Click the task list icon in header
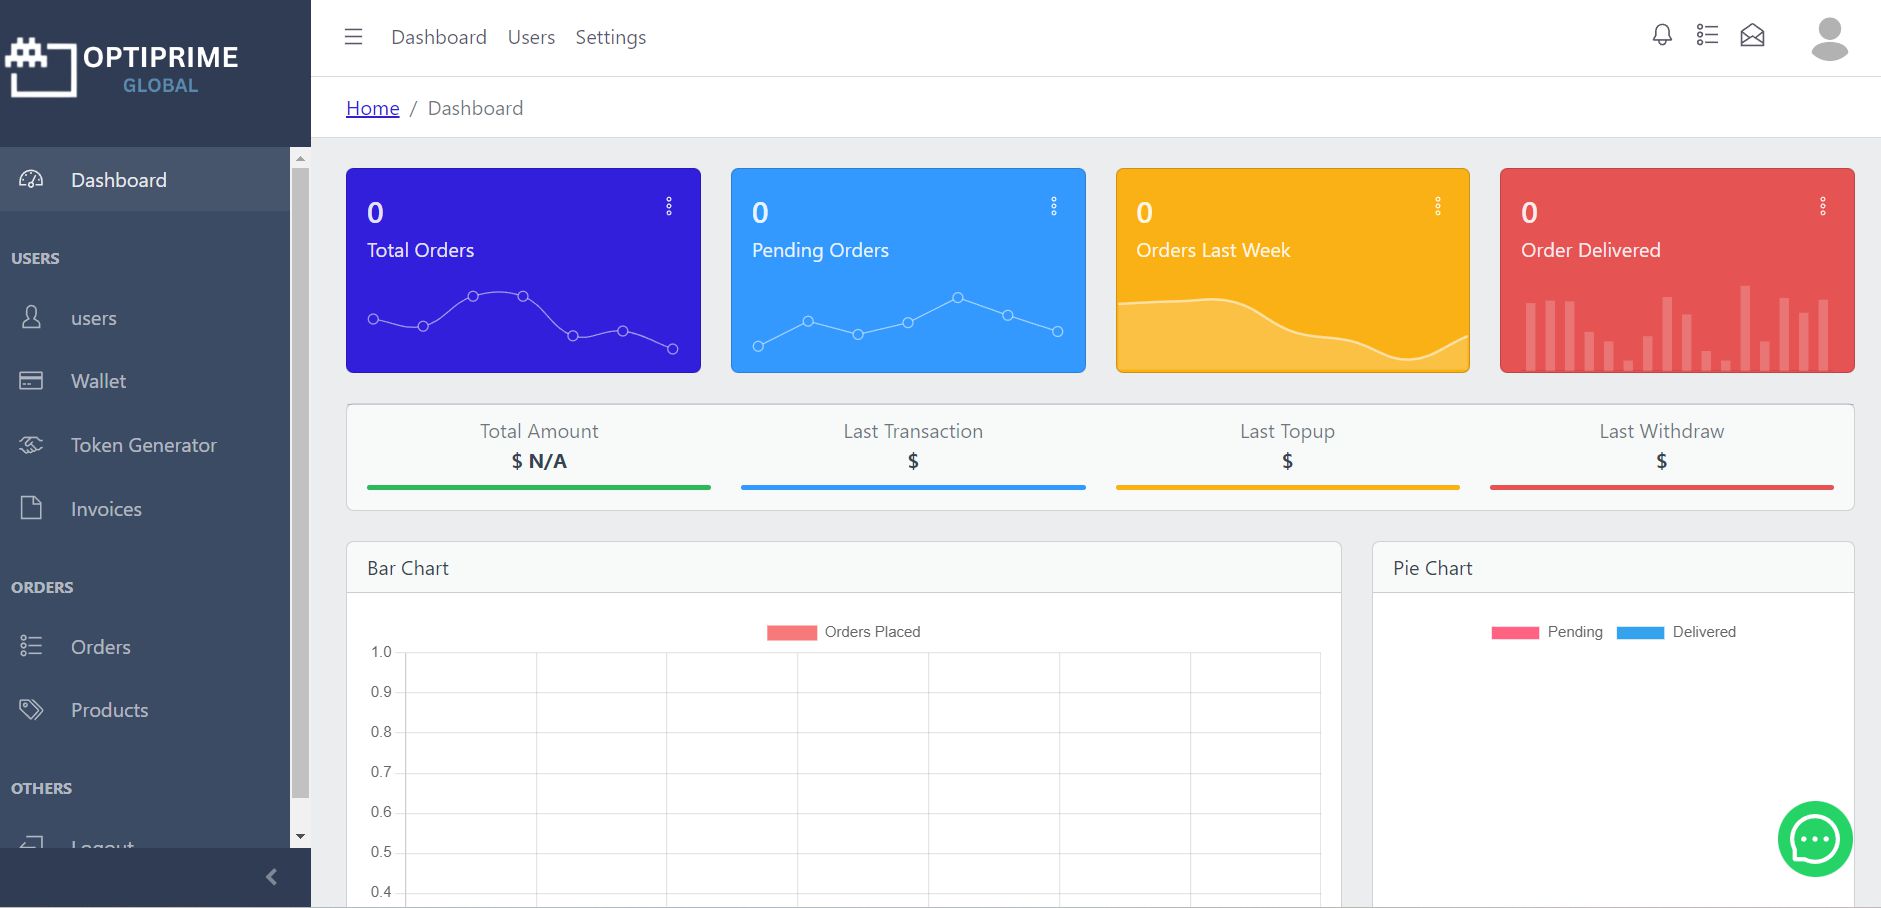Screen dimensions: 1881x908 coord(1707,36)
